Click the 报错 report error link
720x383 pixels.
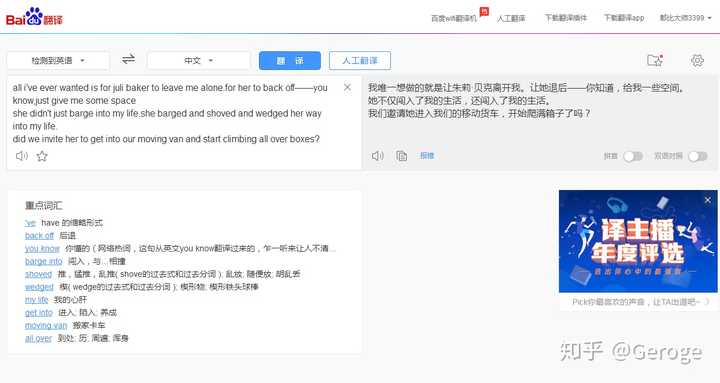(x=427, y=156)
